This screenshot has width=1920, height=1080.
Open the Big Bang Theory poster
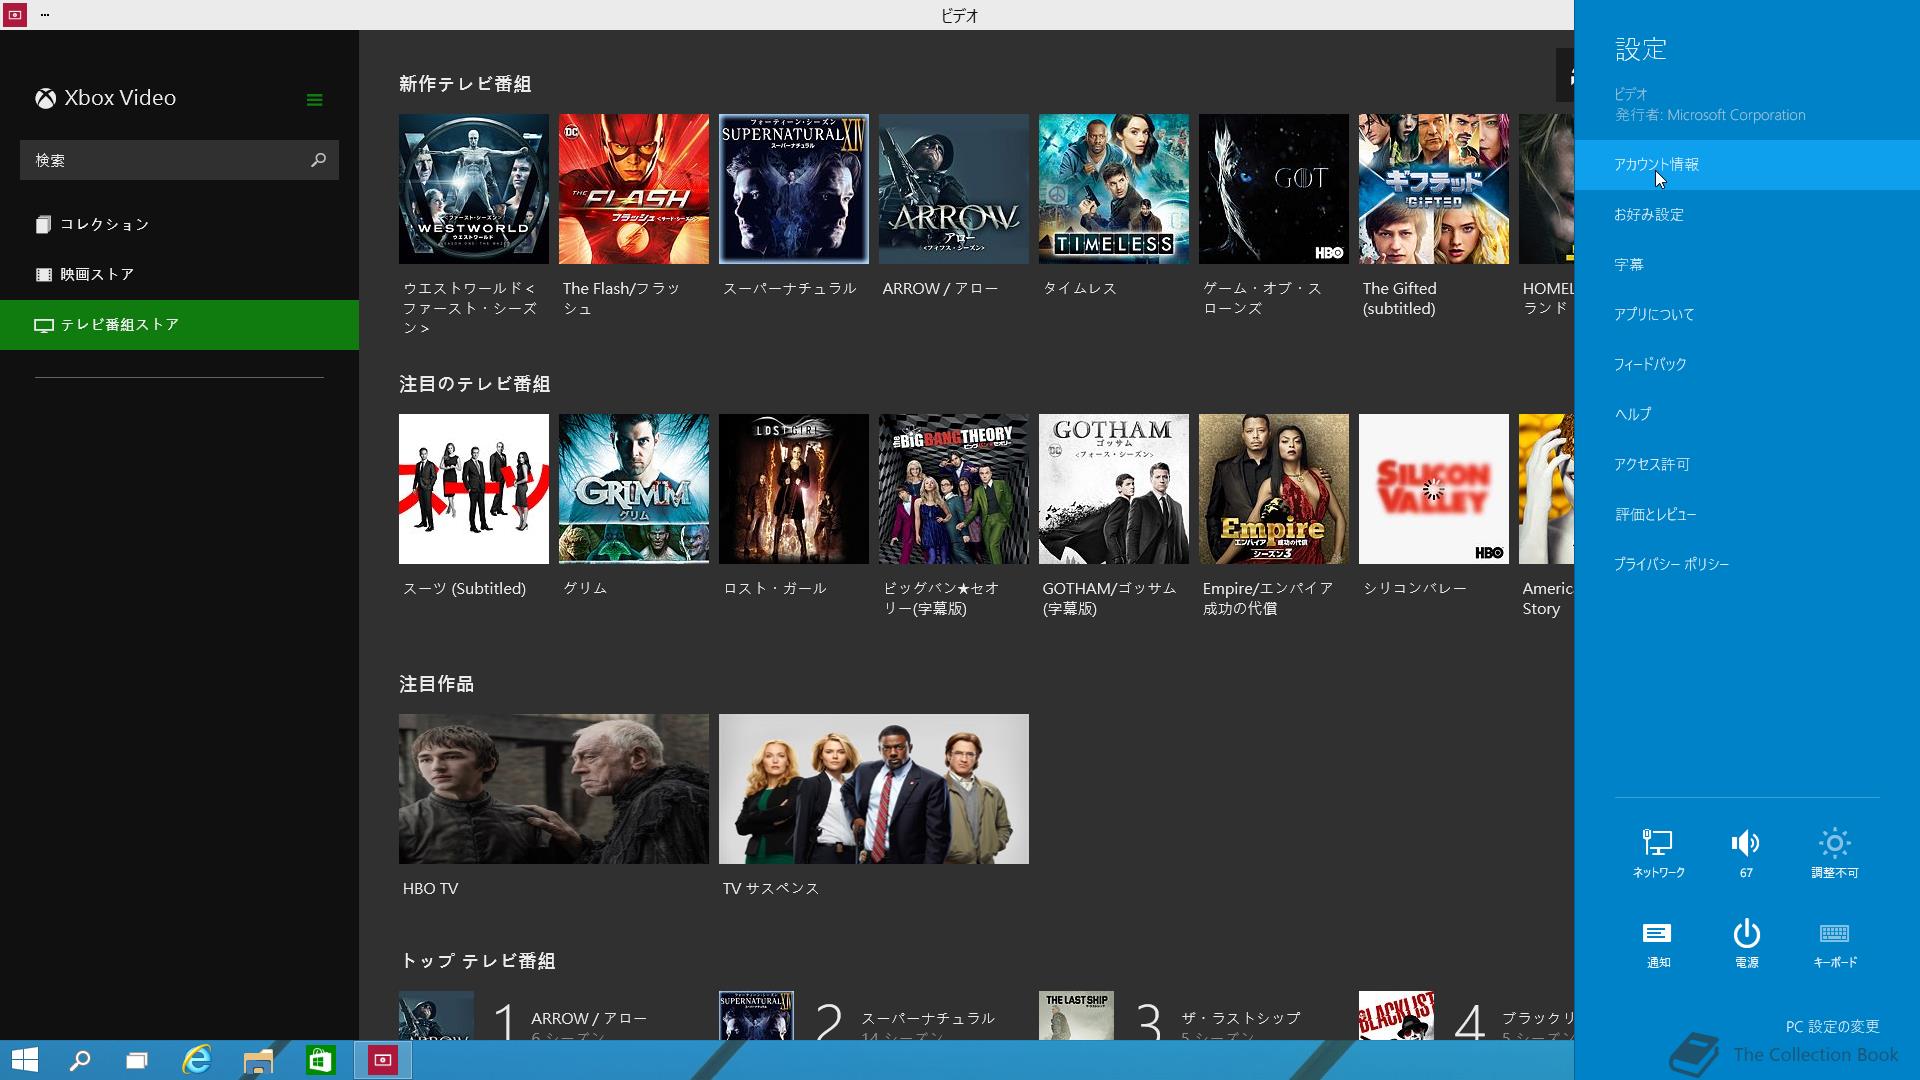(954, 489)
